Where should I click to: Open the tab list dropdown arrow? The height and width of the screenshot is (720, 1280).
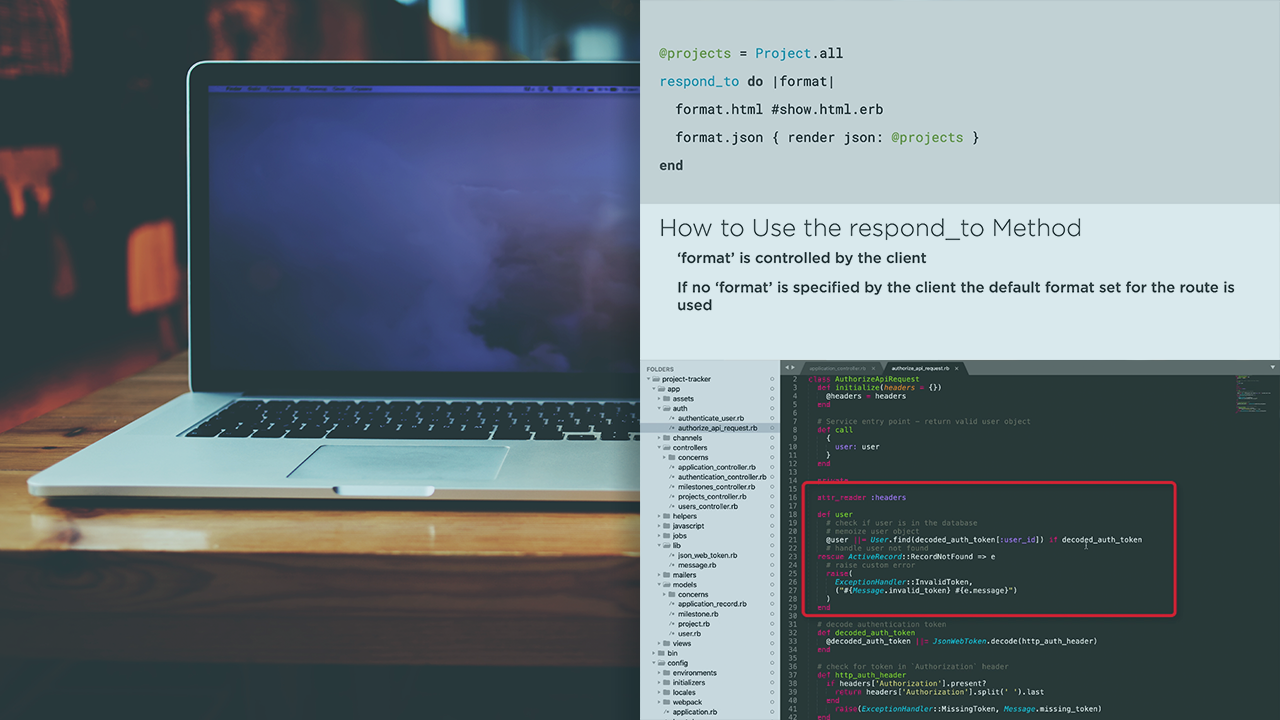coord(1271,368)
